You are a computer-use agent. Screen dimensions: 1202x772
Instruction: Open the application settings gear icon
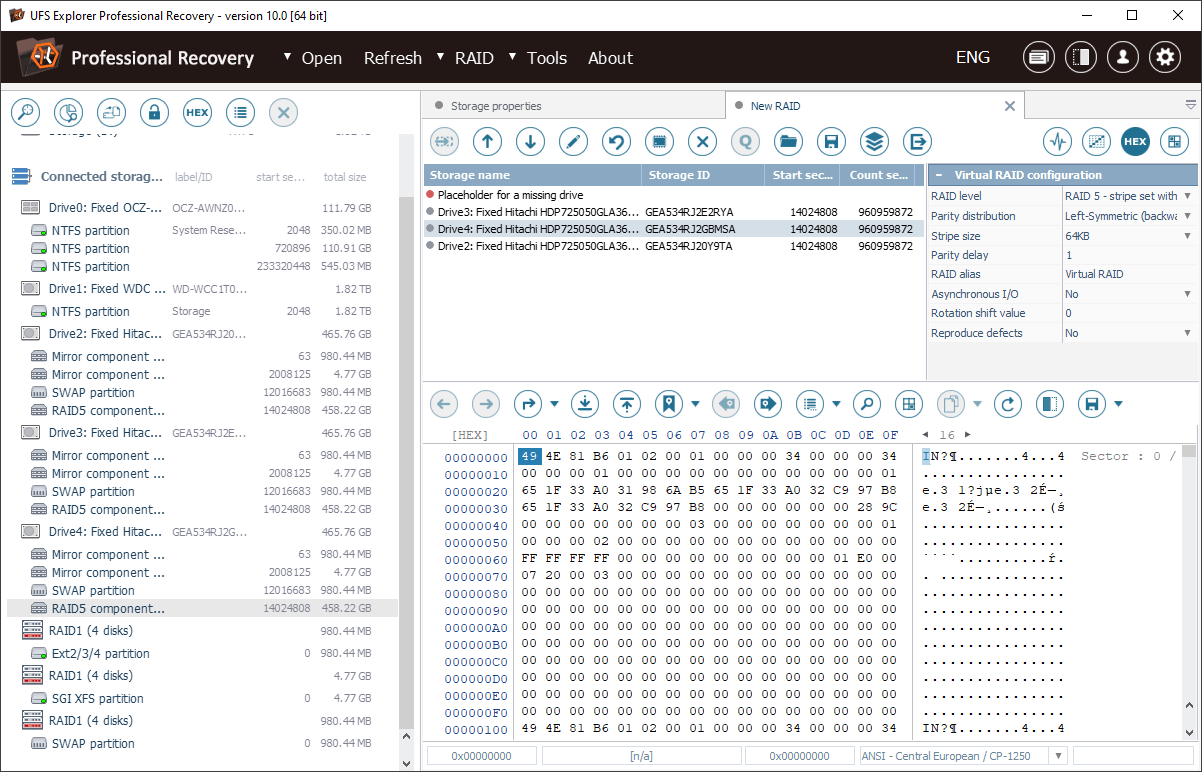(x=1164, y=57)
